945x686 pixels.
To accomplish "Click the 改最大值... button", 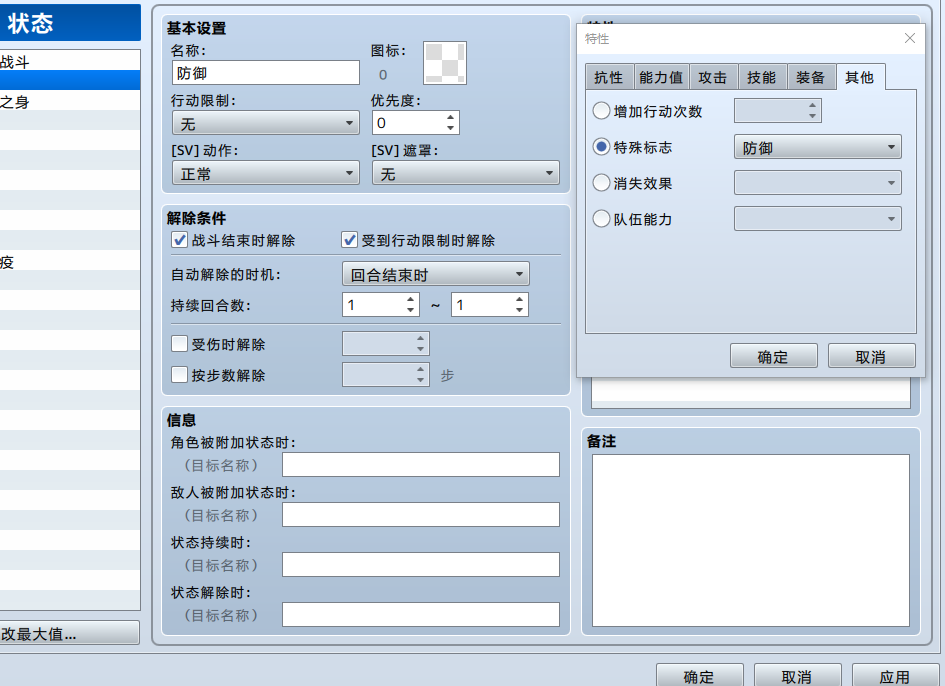I will point(69,633).
